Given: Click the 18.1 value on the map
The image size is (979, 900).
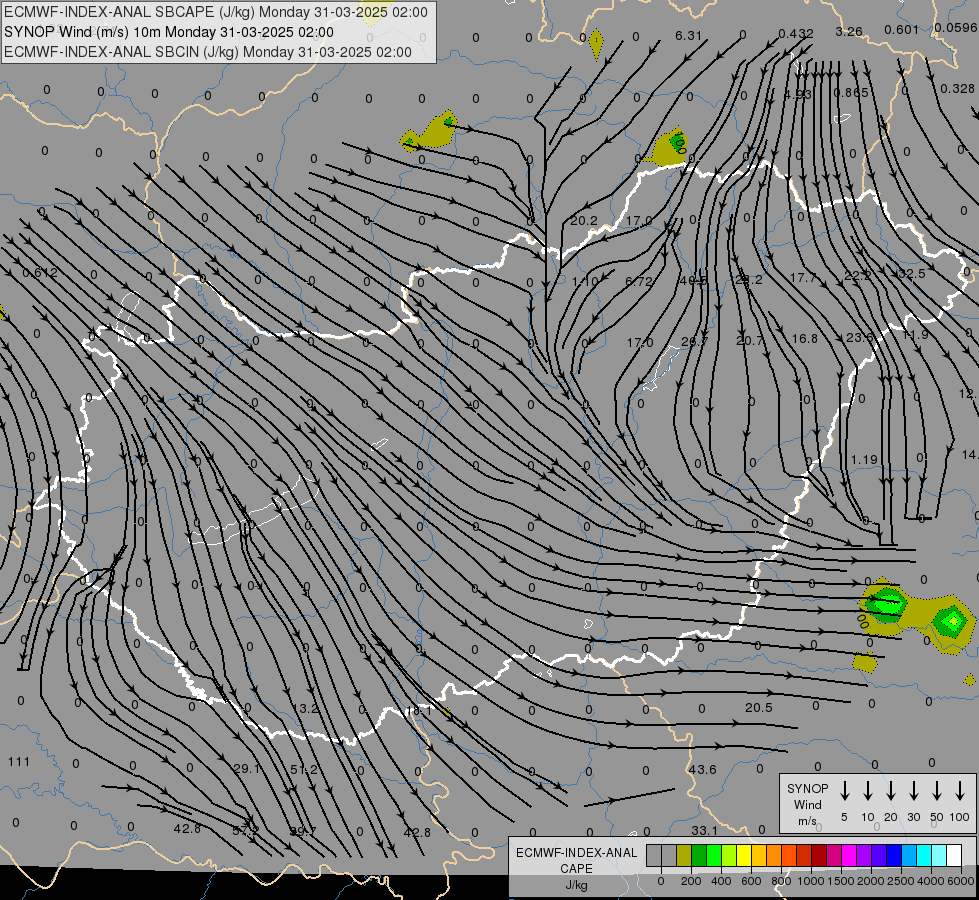Looking at the screenshot, I should pyautogui.click(x=418, y=711).
